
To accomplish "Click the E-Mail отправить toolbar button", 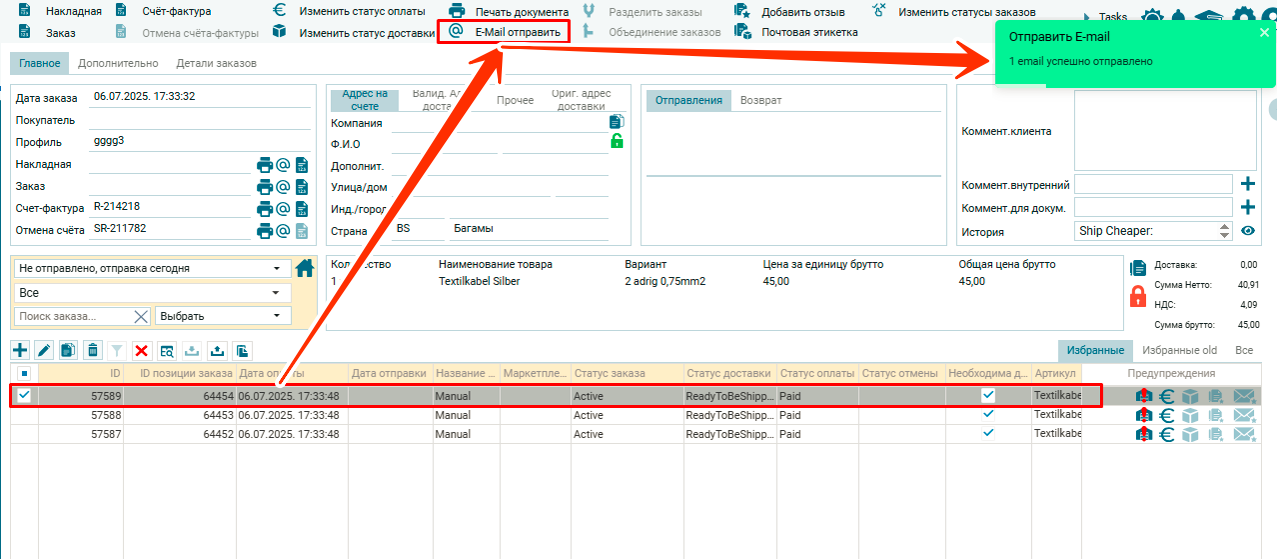I will coord(505,32).
